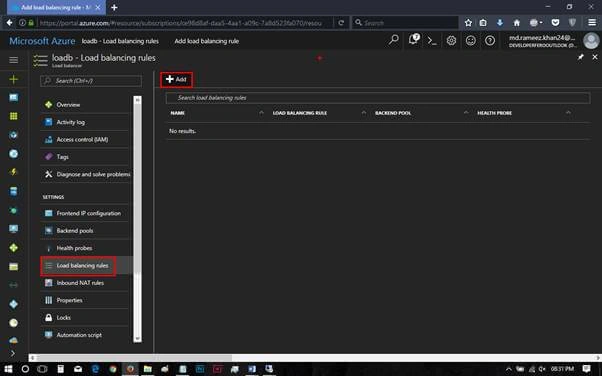The width and height of the screenshot is (602, 376).
Task: Click the feedback smiley icon
Action: pyautogui.click(x=471, y=40)
